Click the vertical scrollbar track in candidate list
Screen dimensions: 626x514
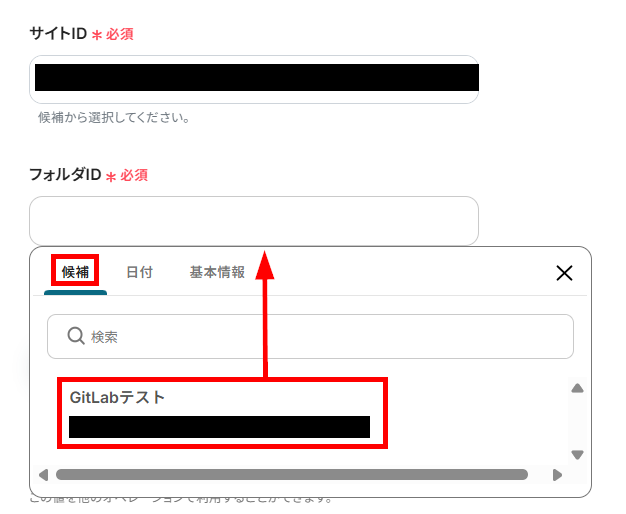click(x=577, y=421)
